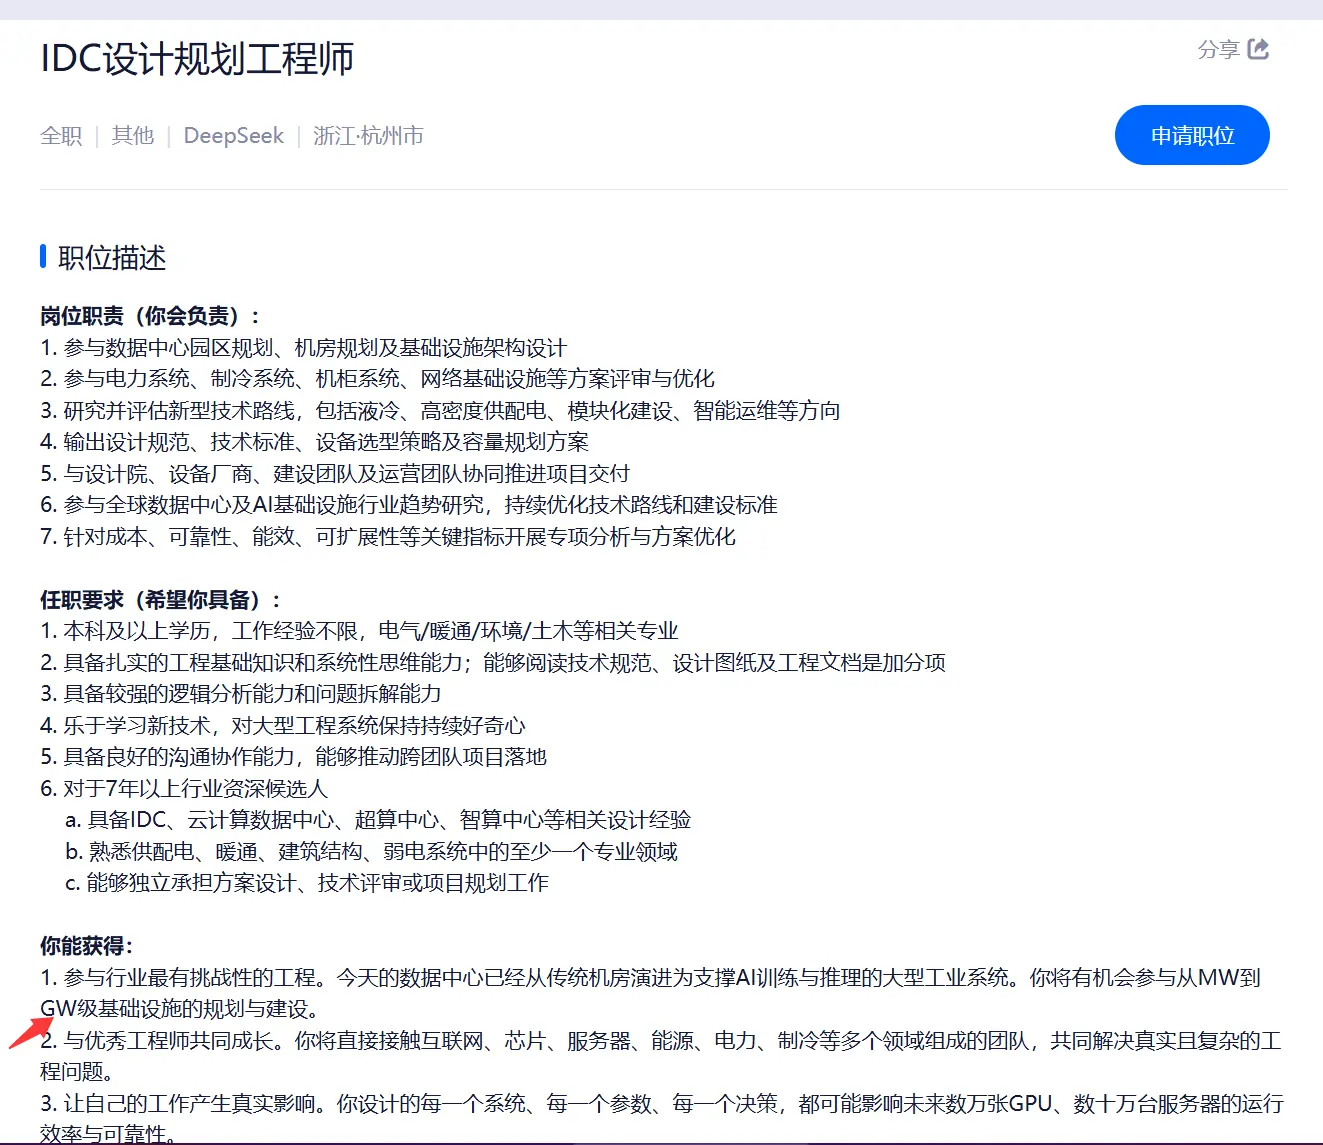
Task: Click the line 具备较强的逻辑分析能力
Action: 241,694
